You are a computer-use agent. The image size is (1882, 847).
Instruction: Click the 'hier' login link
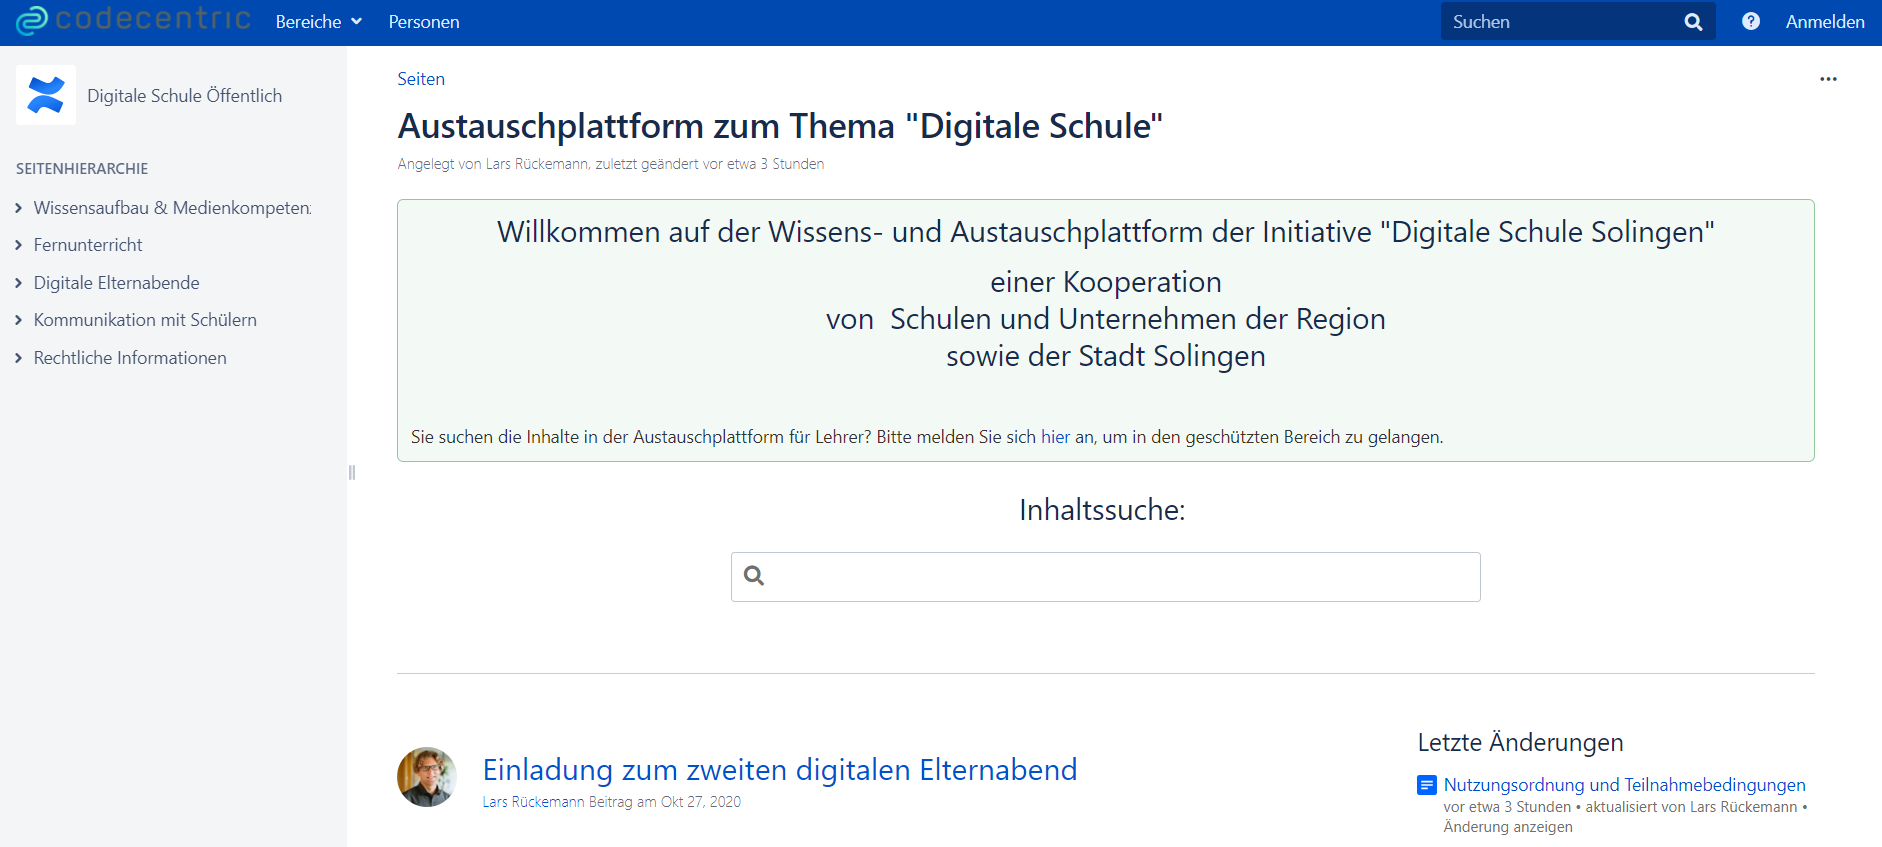coord(1055,437)
